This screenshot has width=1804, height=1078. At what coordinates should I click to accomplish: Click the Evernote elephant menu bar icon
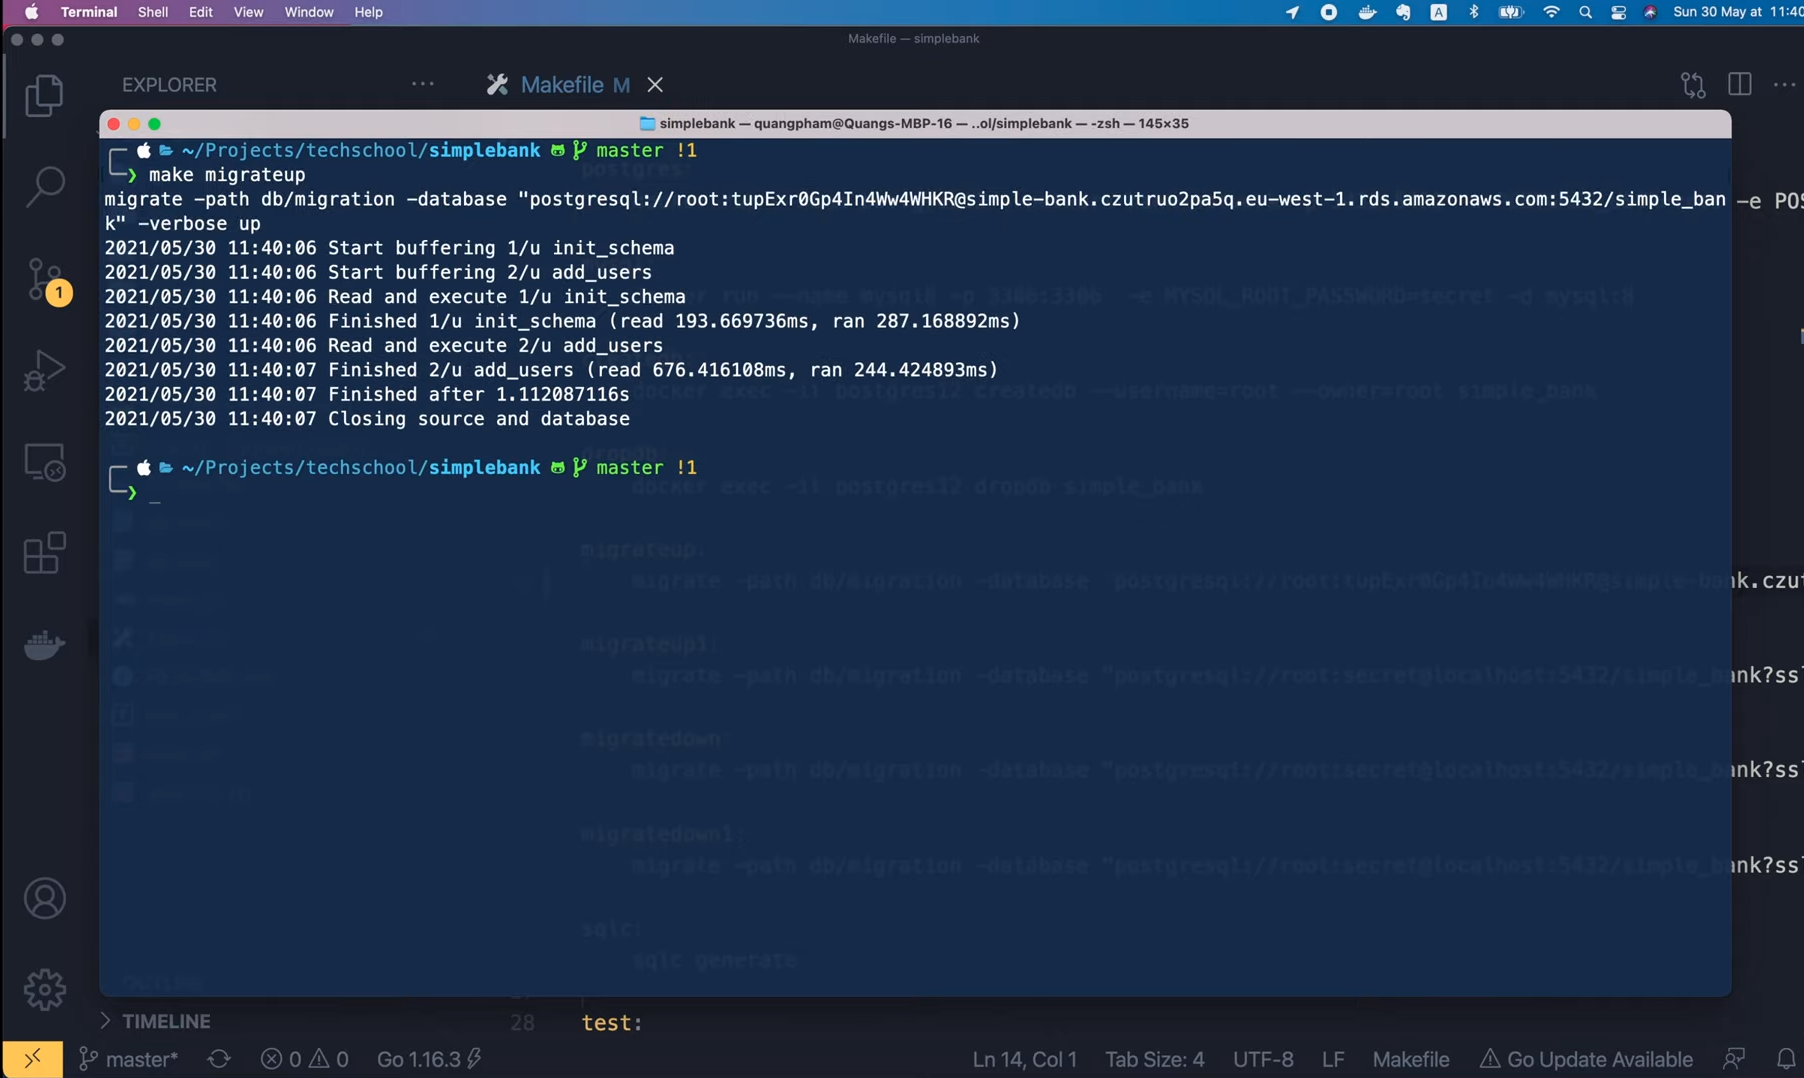point(1403,12)
